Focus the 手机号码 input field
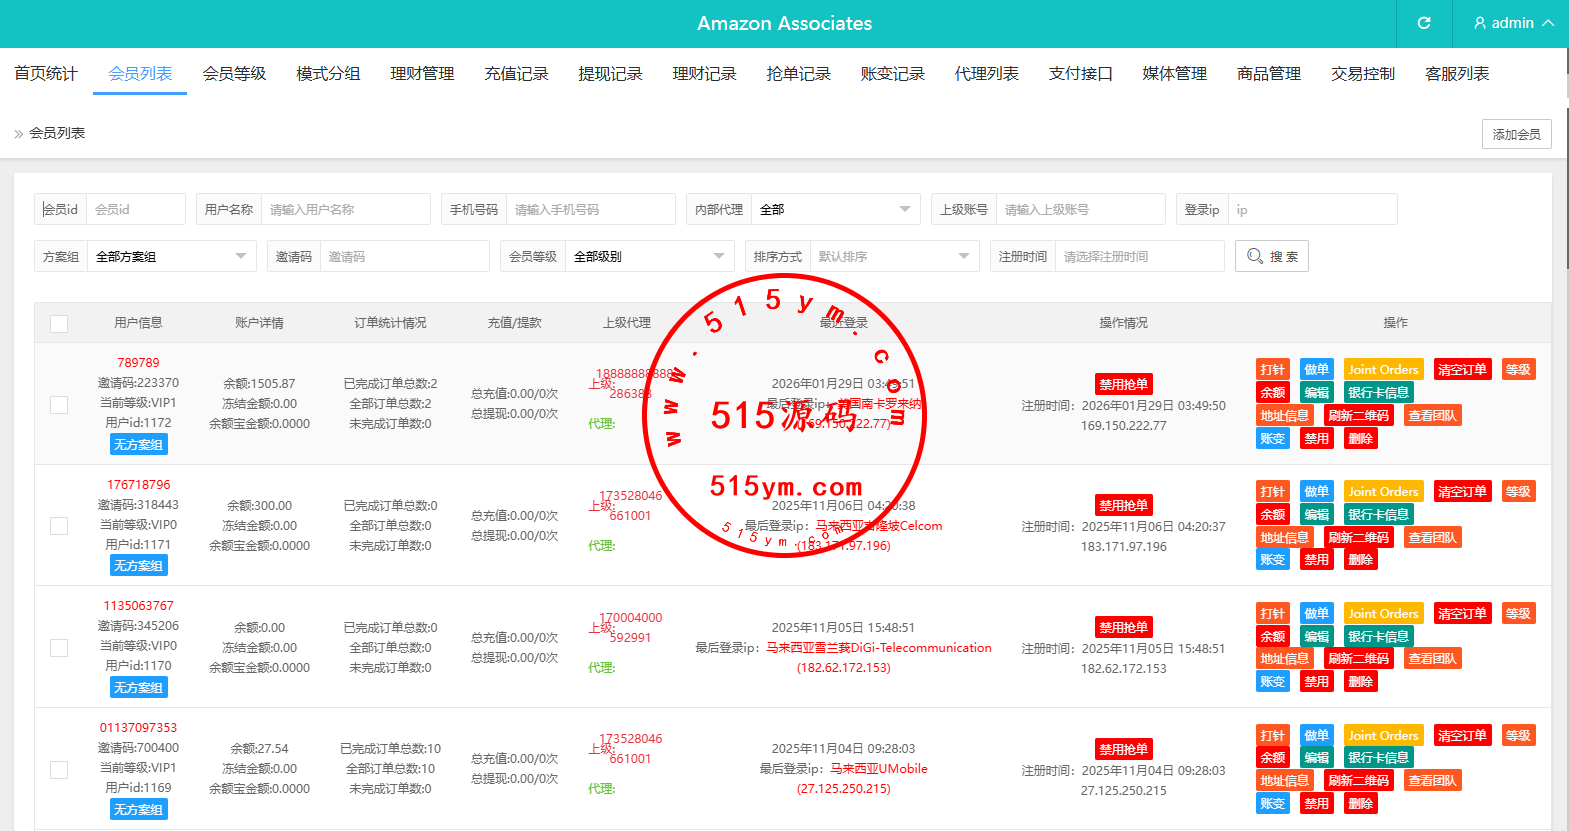Viewport: 1569px width, 831px height. click(590, 210)
